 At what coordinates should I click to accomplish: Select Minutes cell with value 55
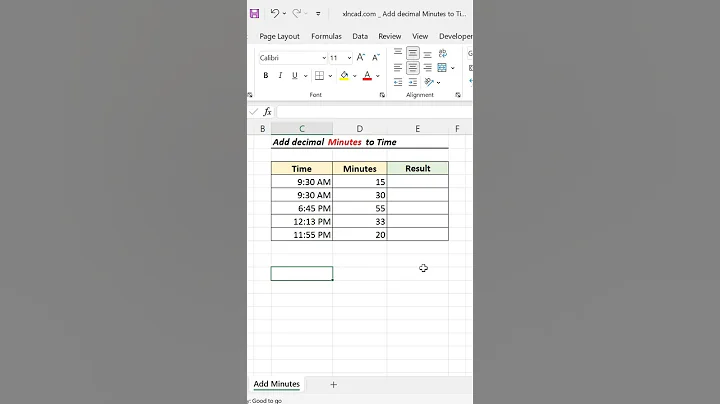360,208
